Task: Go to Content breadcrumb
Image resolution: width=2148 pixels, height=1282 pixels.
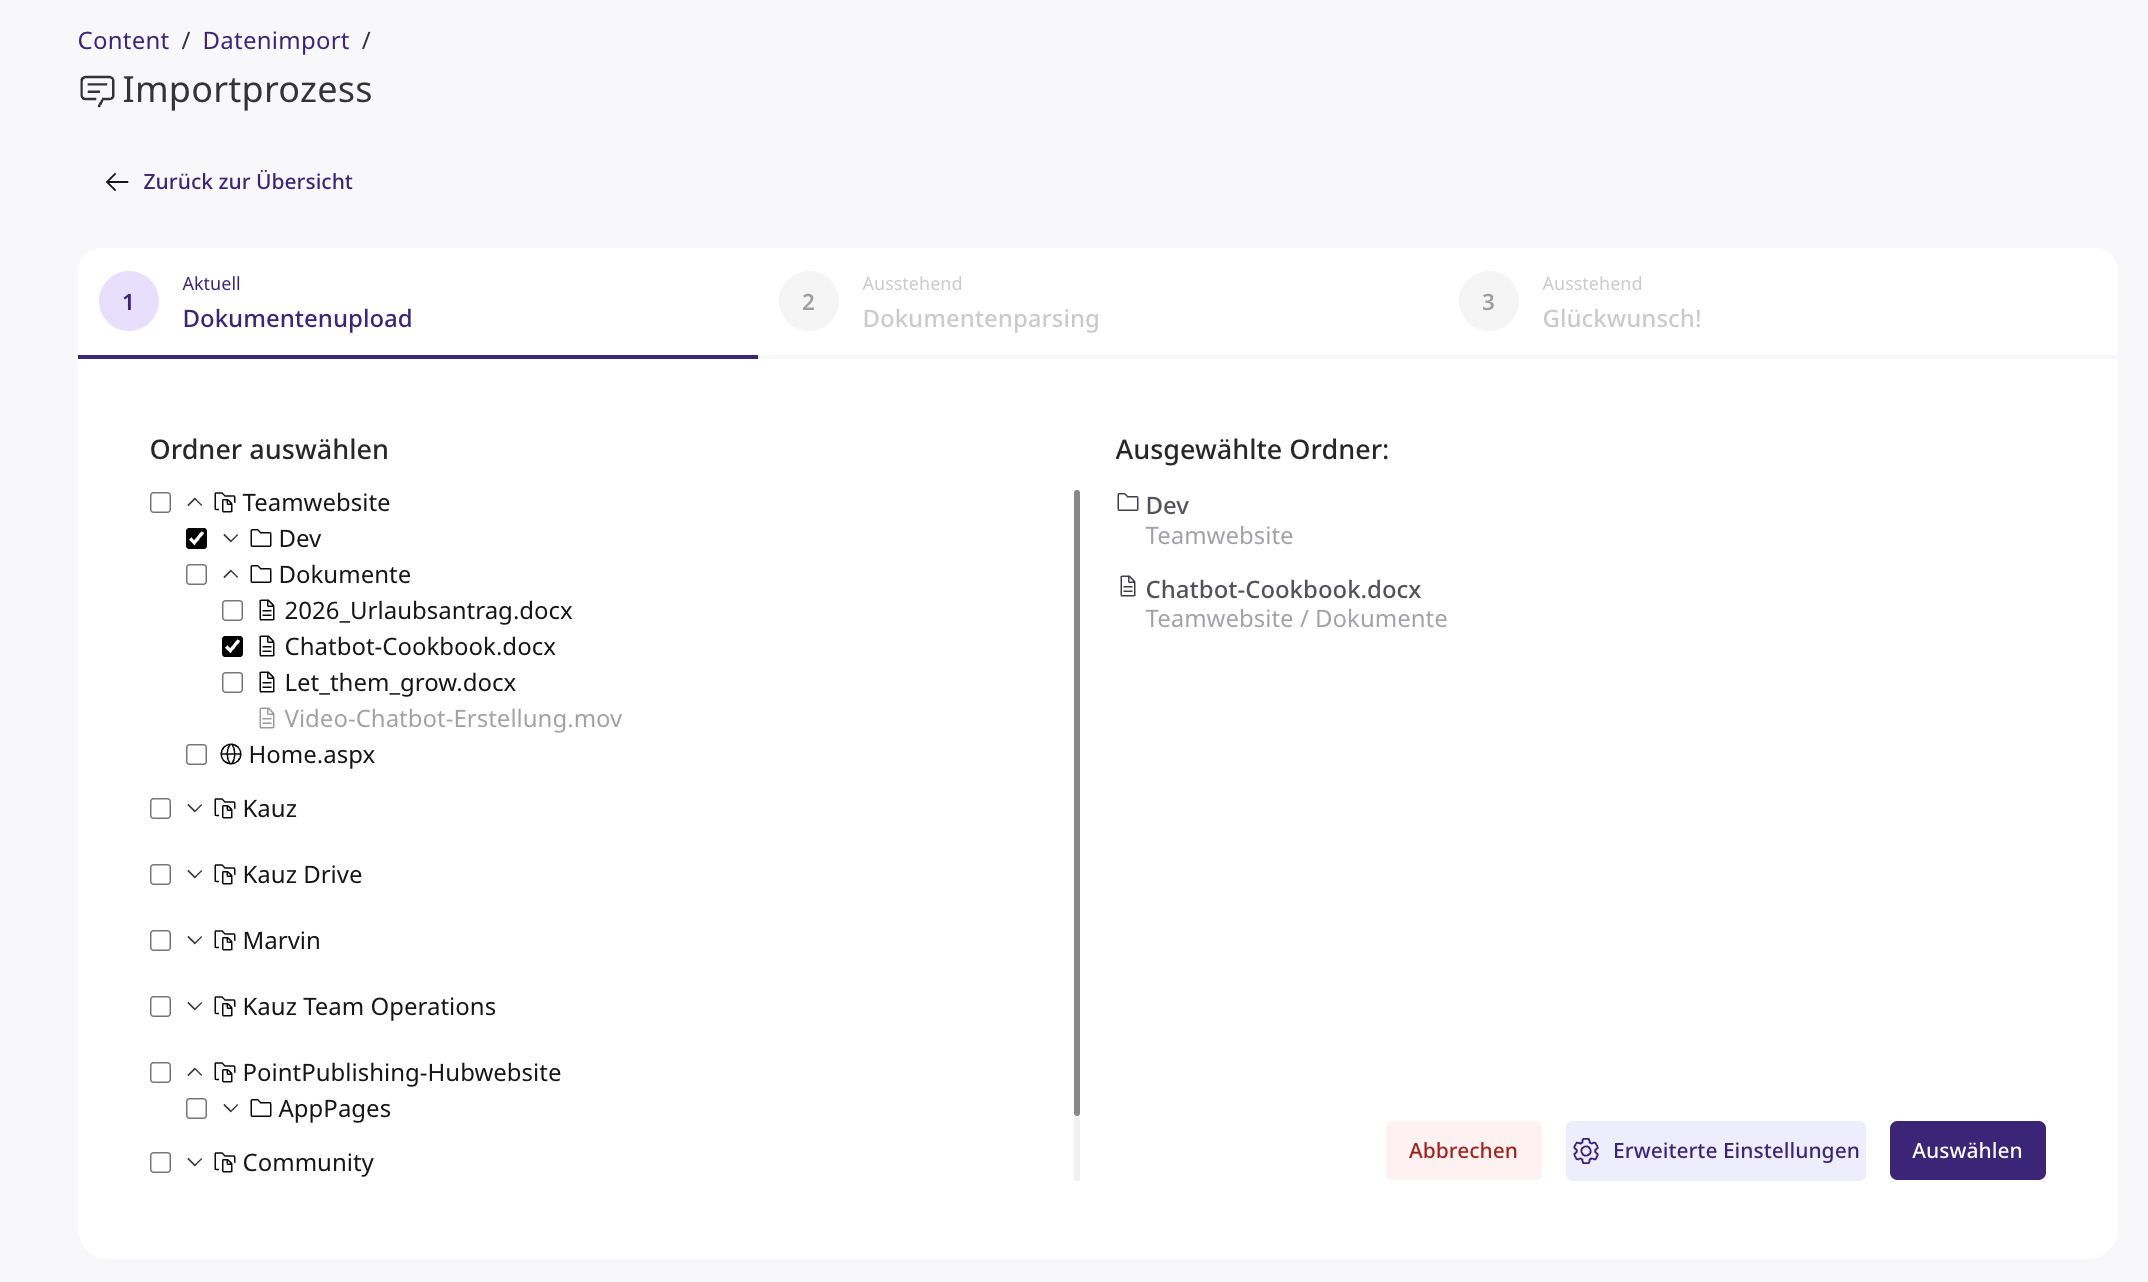Action: pyautogui.click(x=123, y=40)
